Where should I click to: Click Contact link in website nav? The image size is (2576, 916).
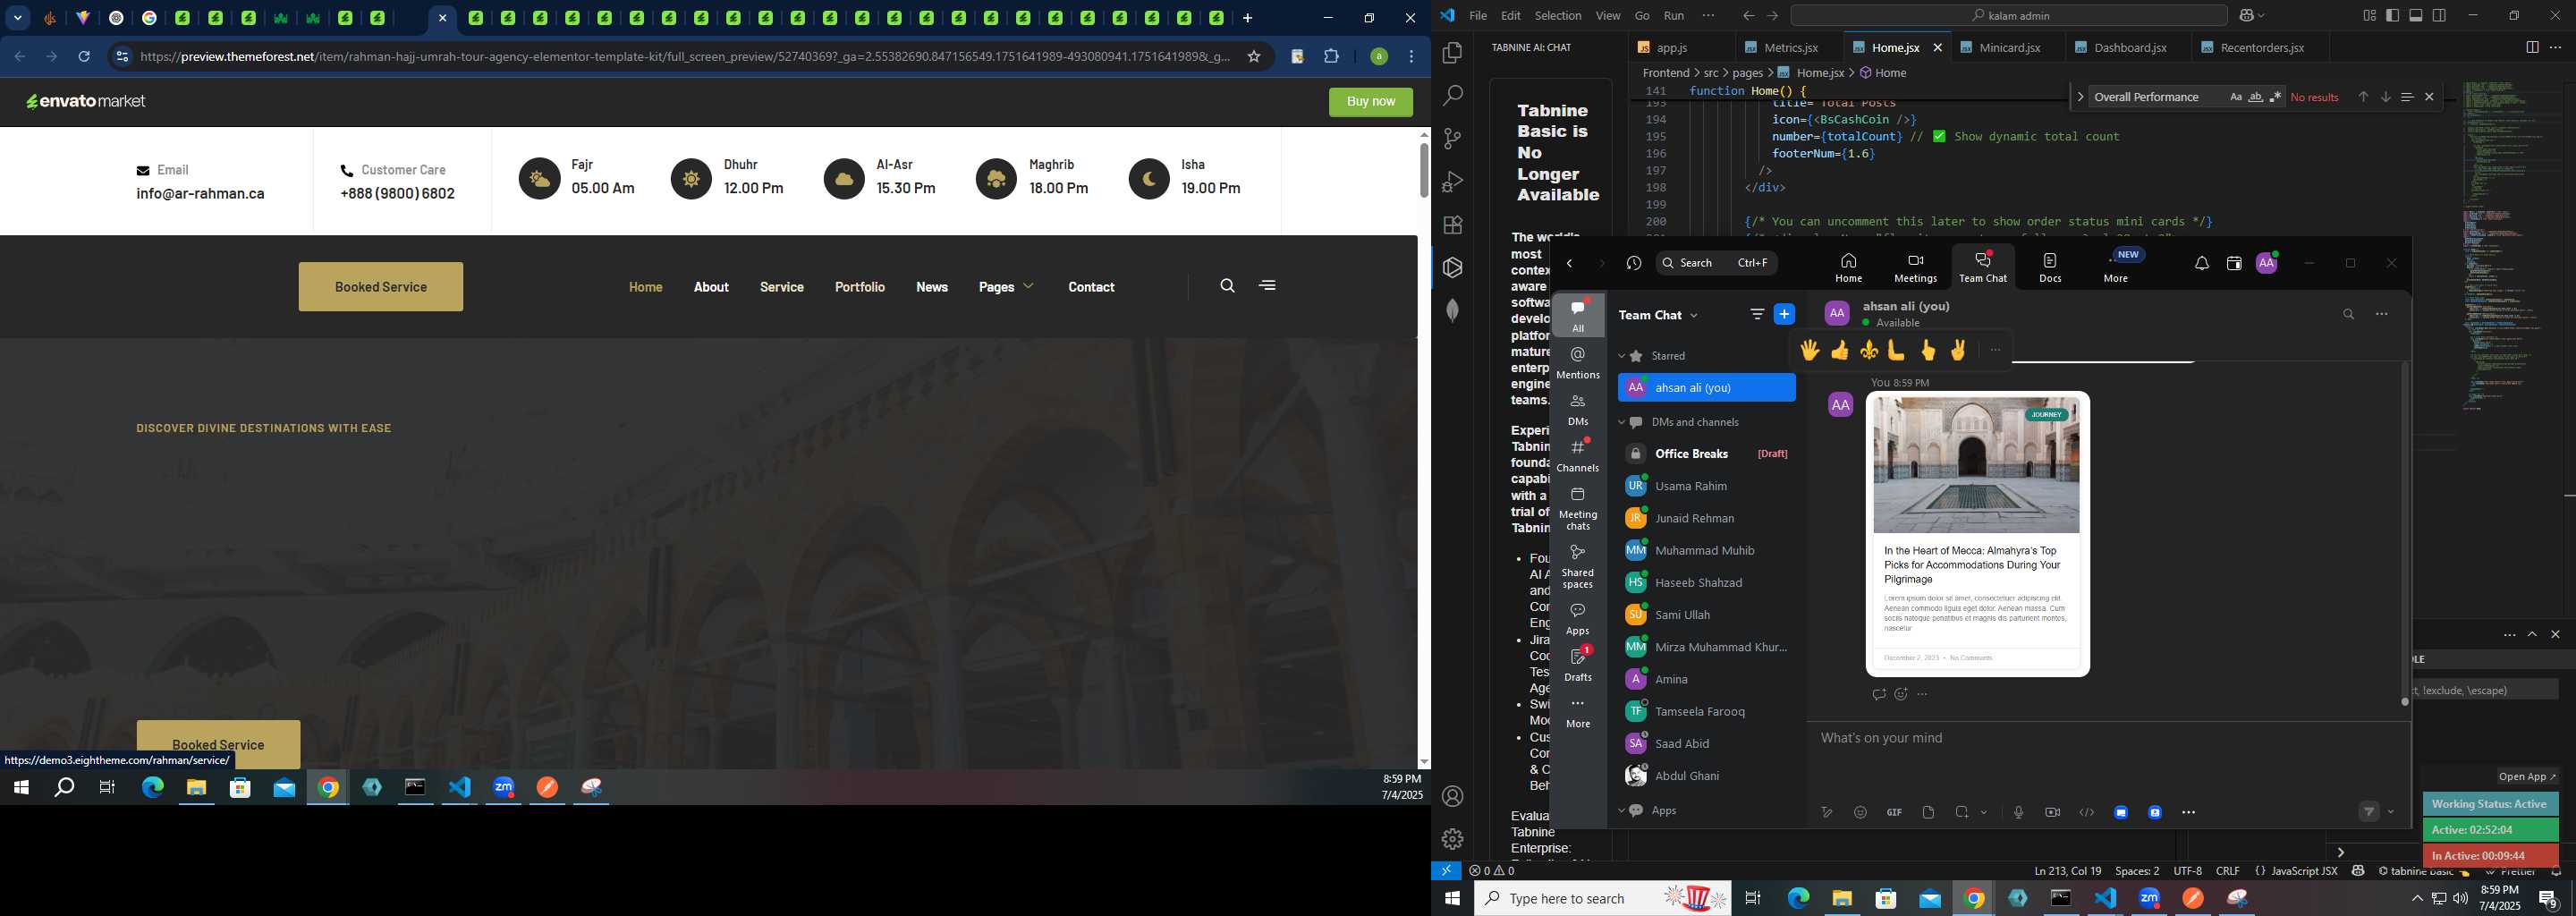coord(1091,287)
